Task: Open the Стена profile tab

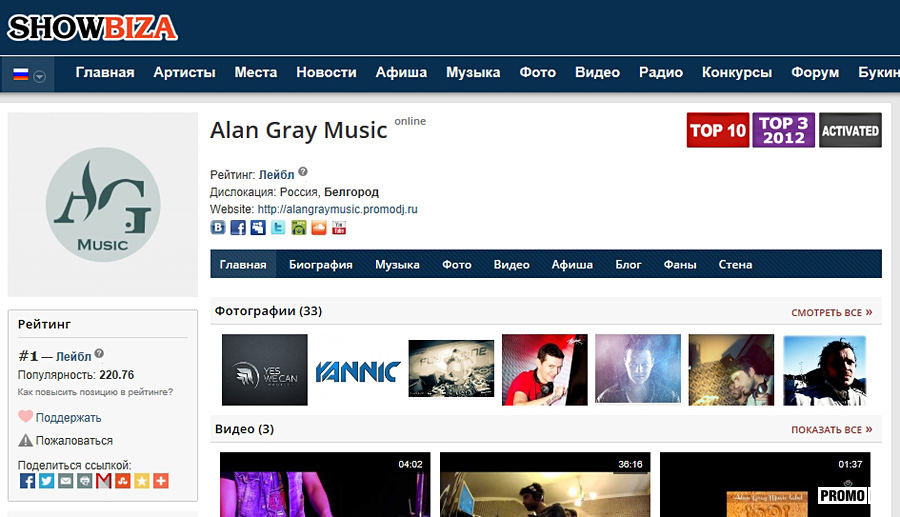Action: [x=735, y=265]
